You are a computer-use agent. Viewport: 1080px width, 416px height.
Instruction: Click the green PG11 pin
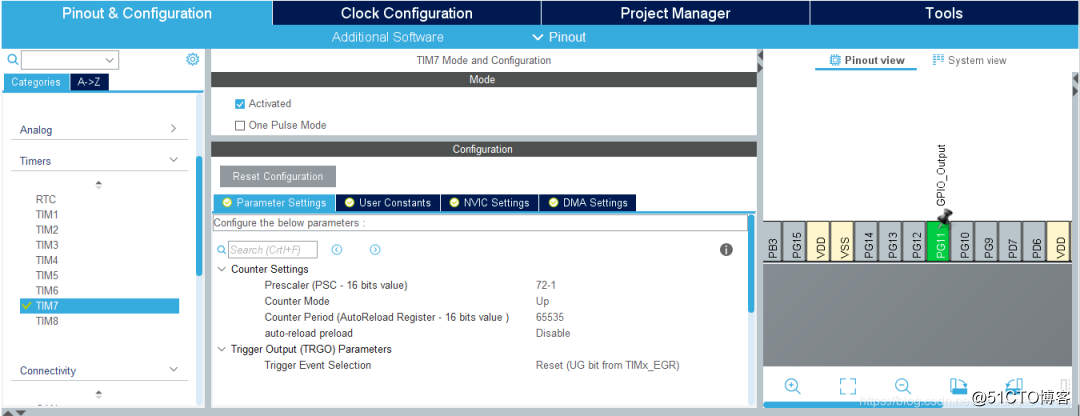940,242
